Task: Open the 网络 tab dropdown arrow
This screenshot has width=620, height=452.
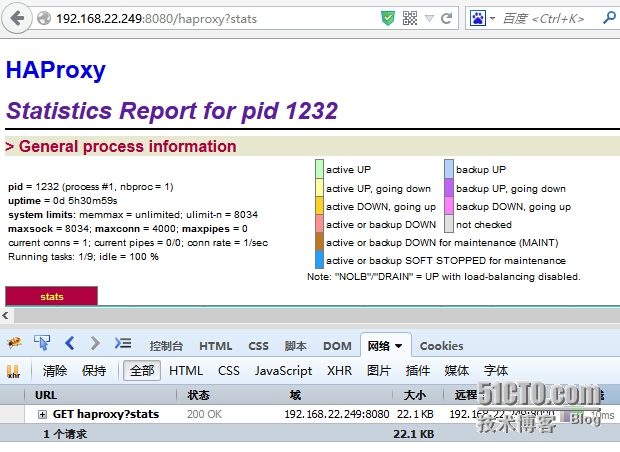Action: click(399, 346)
